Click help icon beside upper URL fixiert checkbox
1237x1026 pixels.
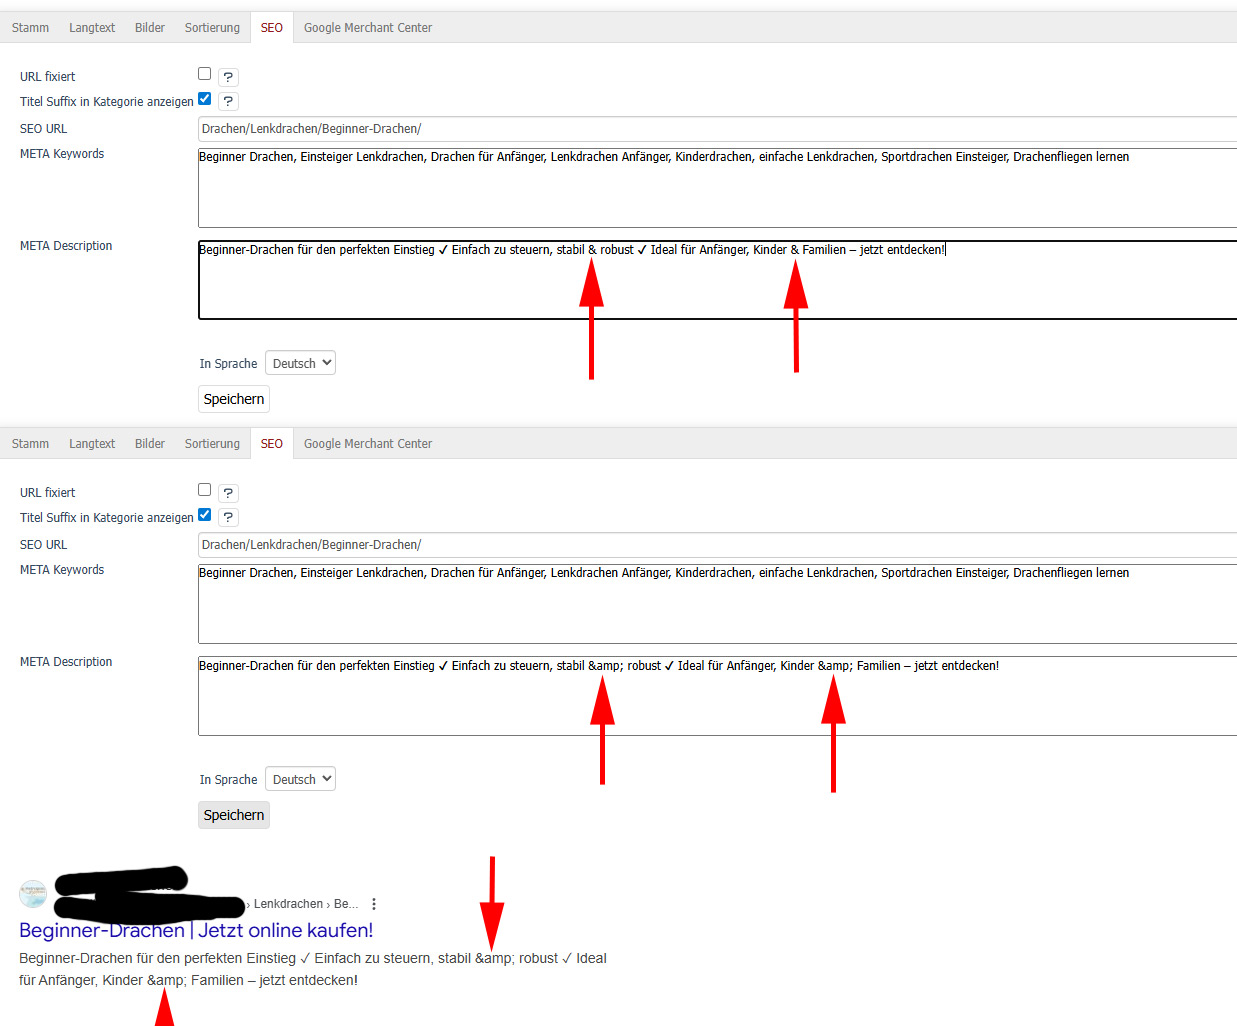click(x=228, y=77)
